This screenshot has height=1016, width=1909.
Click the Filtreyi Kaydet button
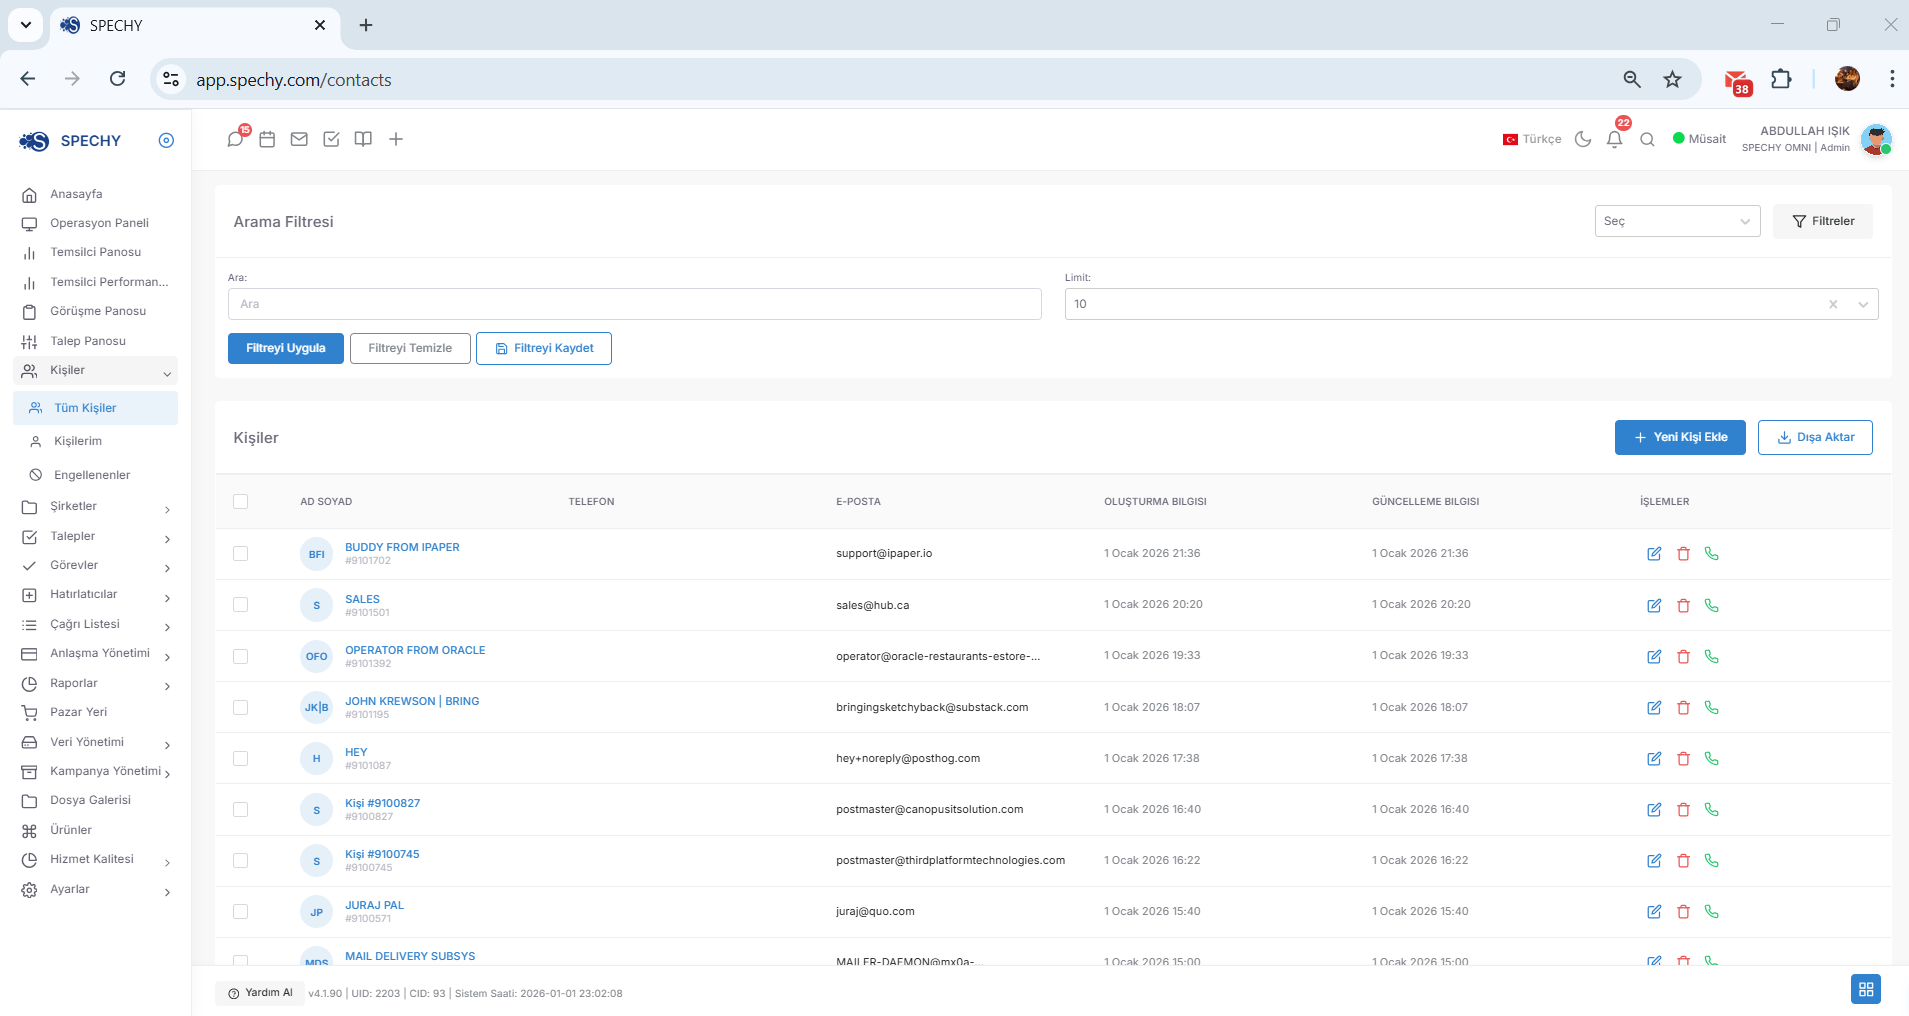click(x=544, y=348)
